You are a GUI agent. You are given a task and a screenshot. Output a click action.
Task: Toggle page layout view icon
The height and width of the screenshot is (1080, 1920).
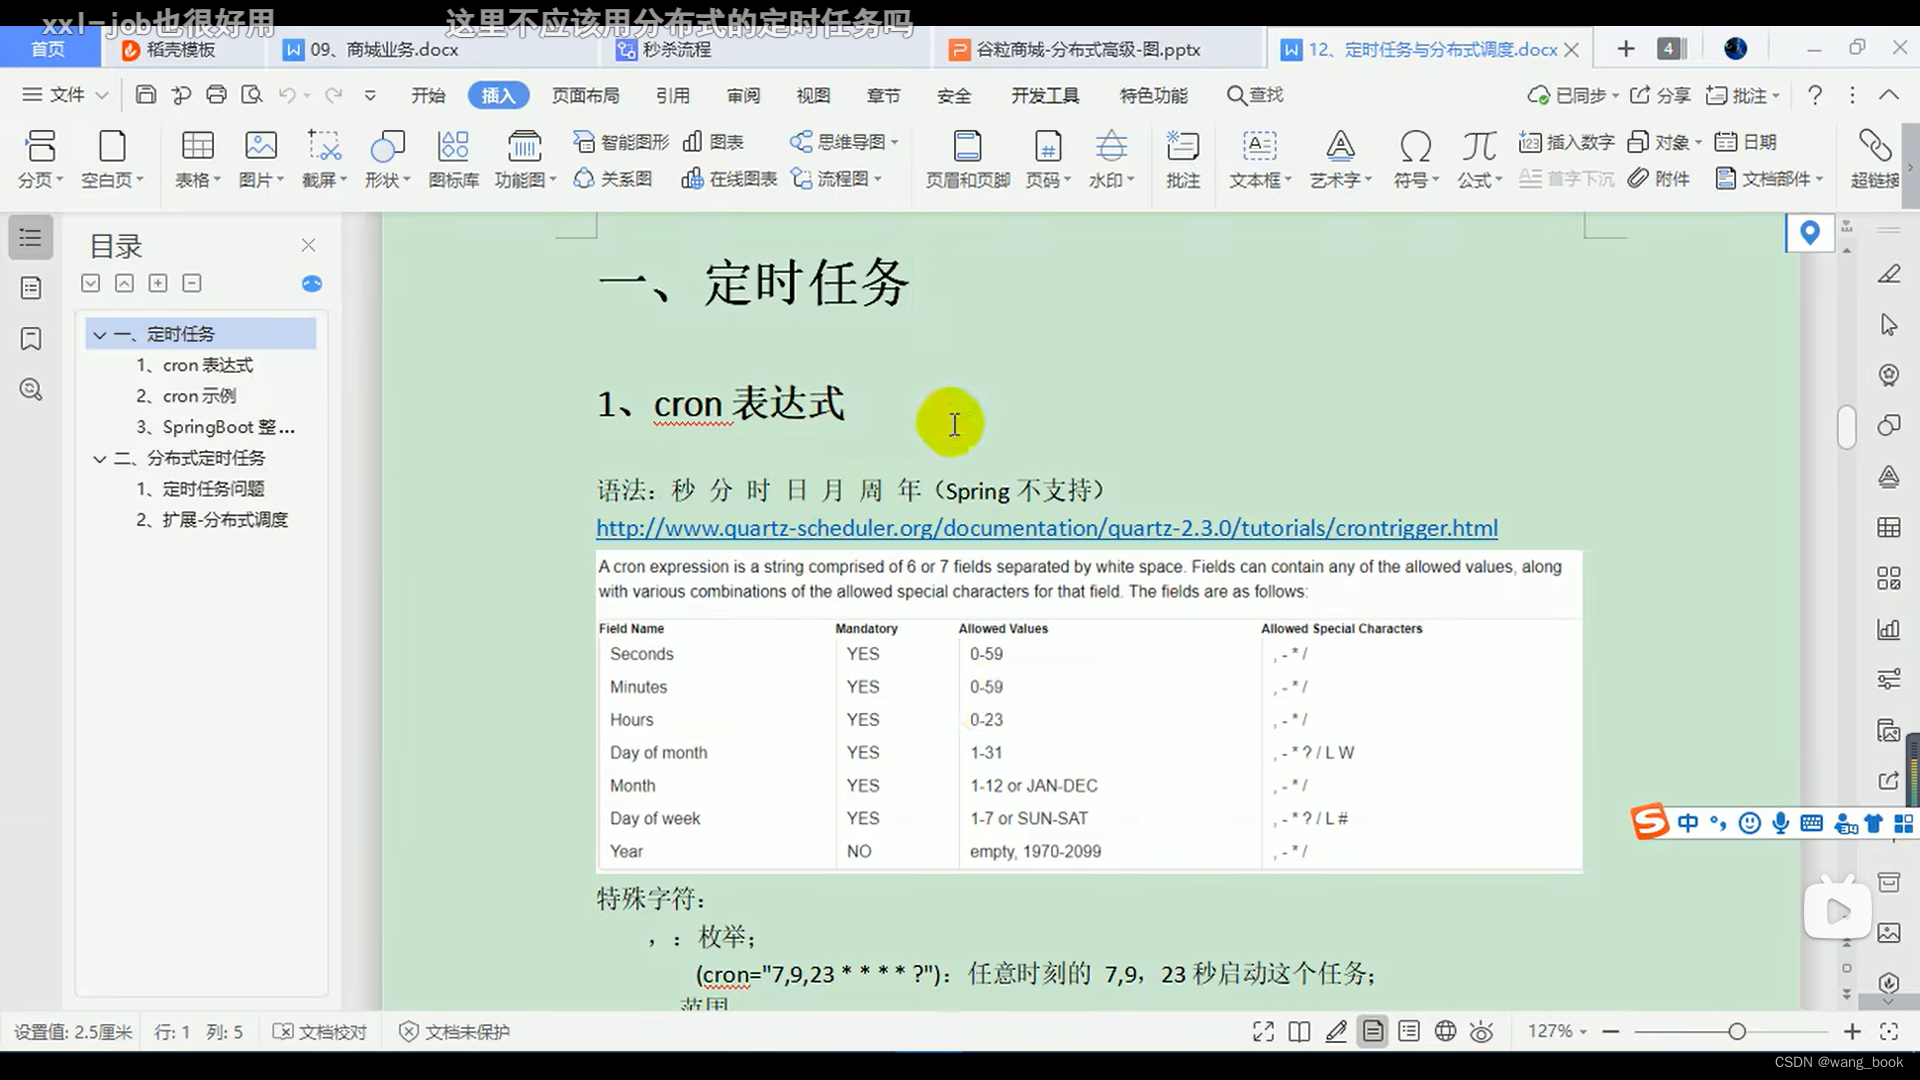[x=1373, y=1032]
